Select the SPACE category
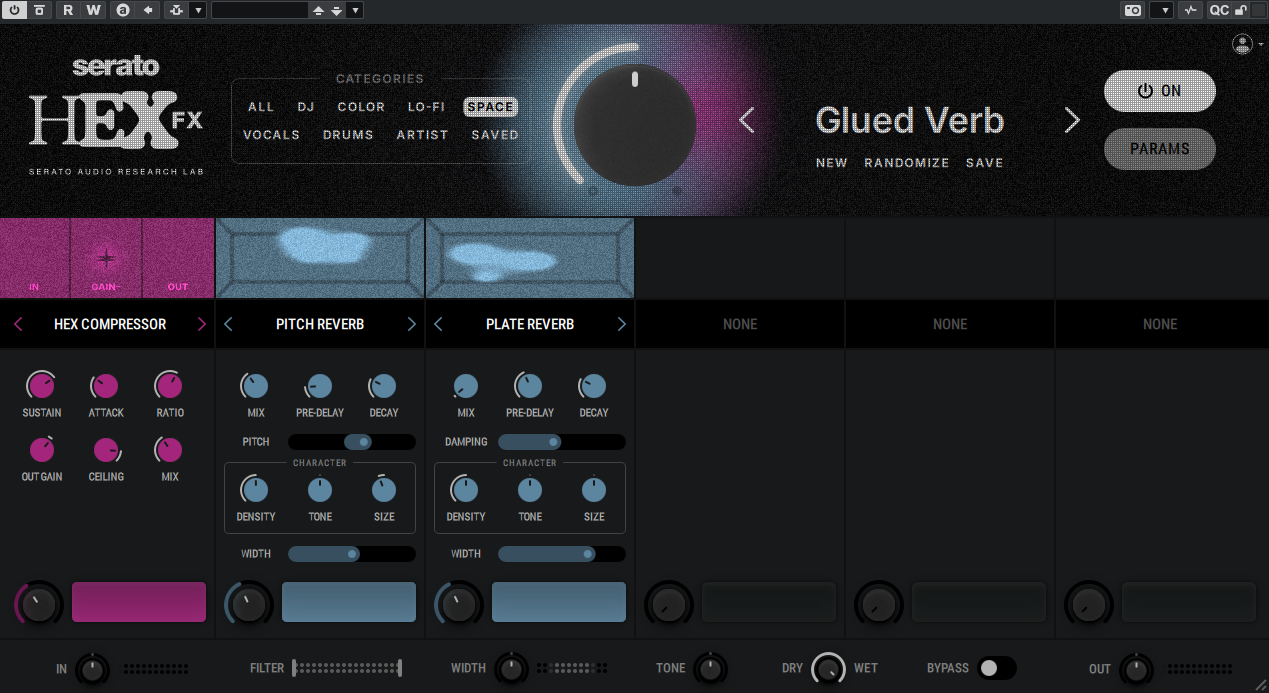This screenshot has height=693, width=1269. (x=490, y=107)
